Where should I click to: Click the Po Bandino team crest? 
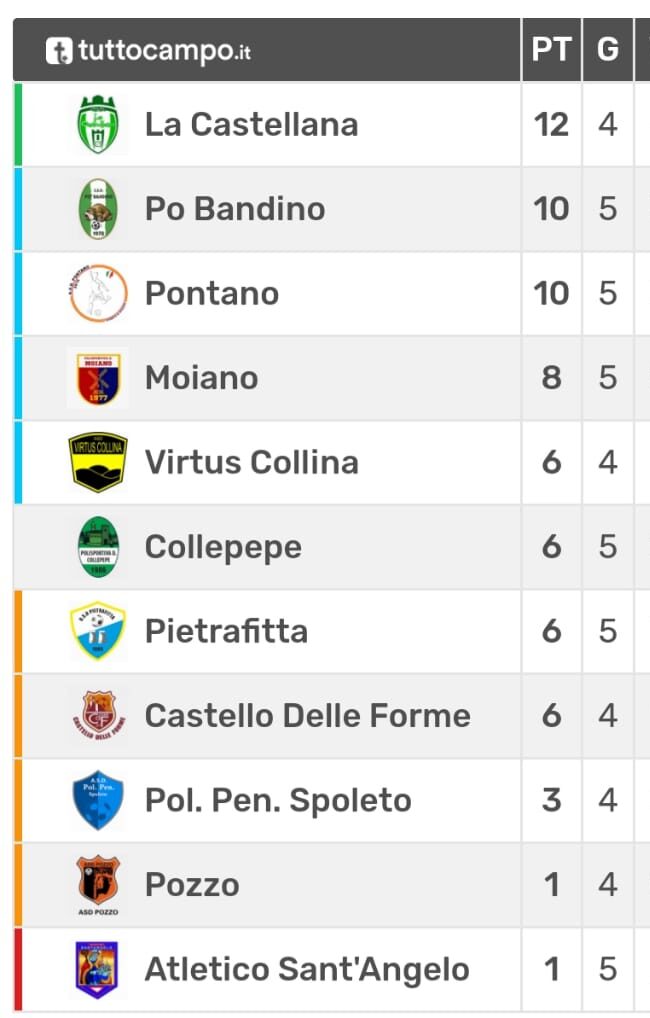tap(98, 208)
